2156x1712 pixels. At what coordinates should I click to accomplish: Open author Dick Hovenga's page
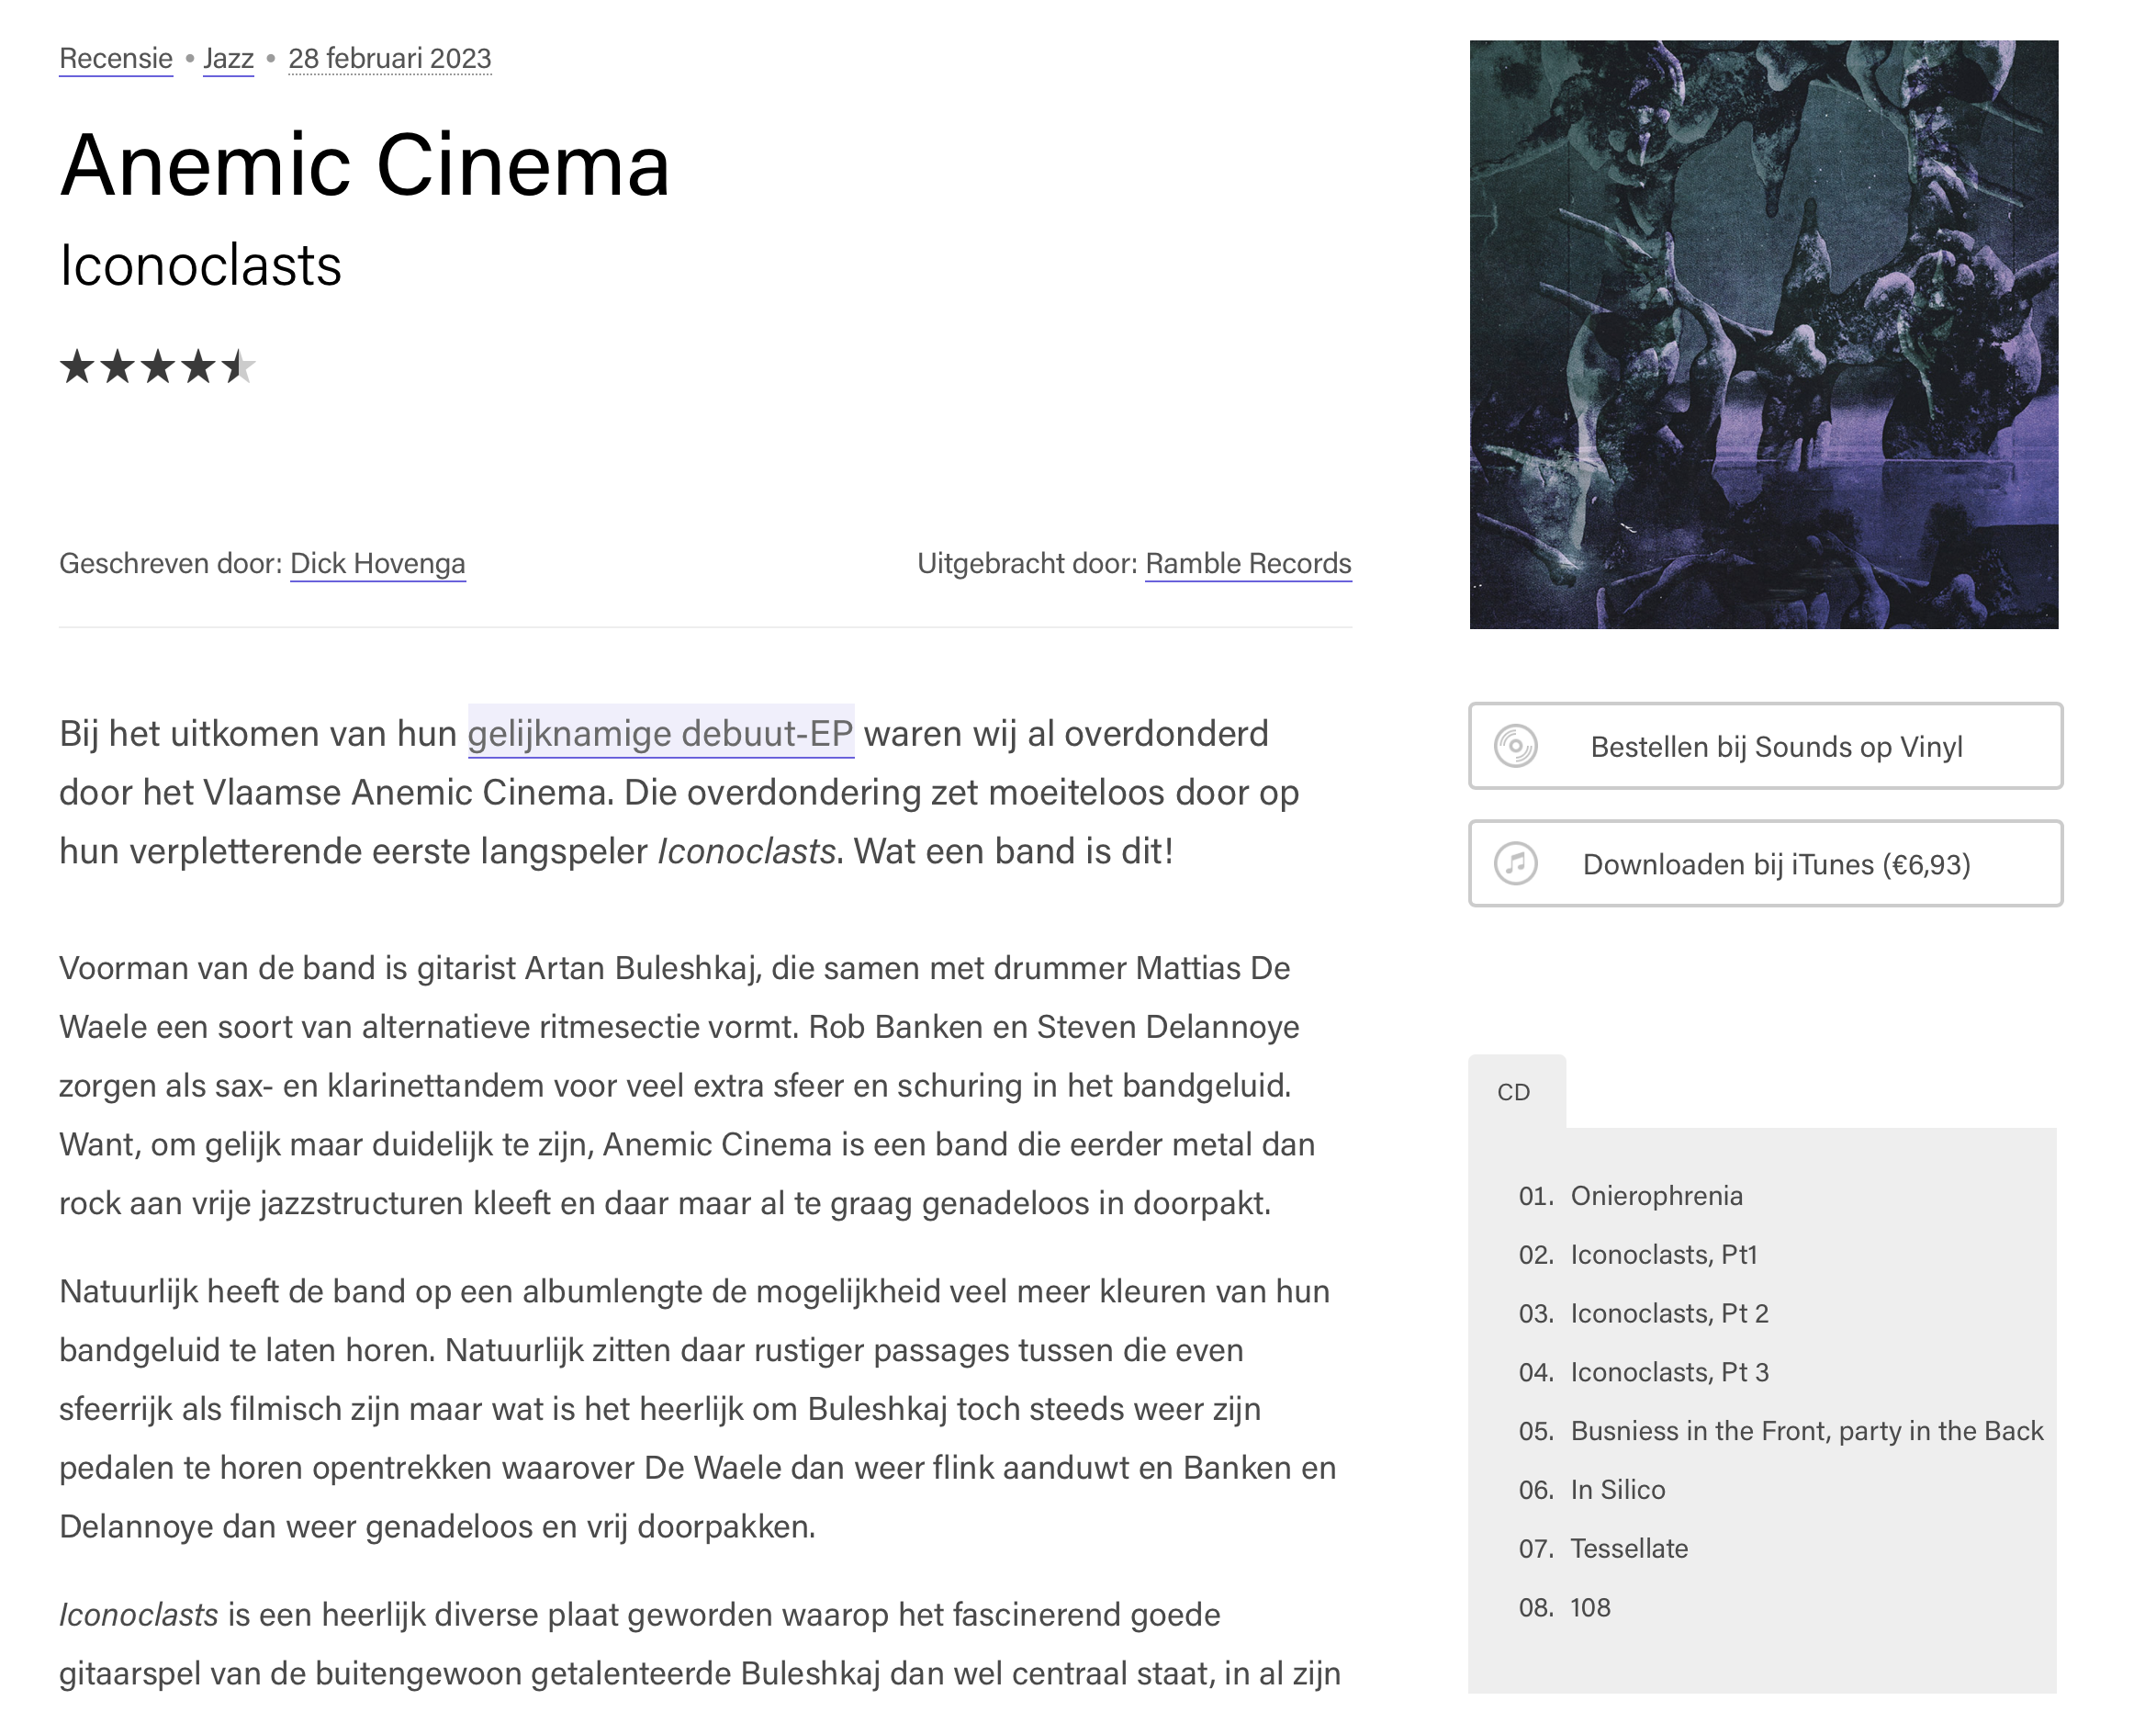pyautogui.click(x=378, y=564)
